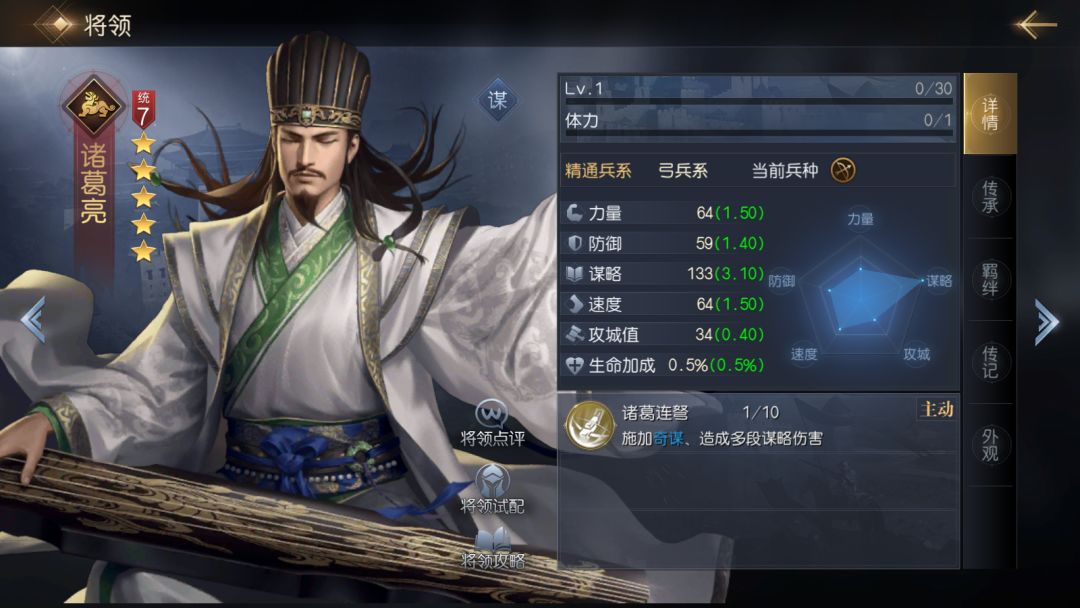Show previous general with left chevron
Image resolution: width=1080 pixels, height=608 pixels.
coord(33,319)
